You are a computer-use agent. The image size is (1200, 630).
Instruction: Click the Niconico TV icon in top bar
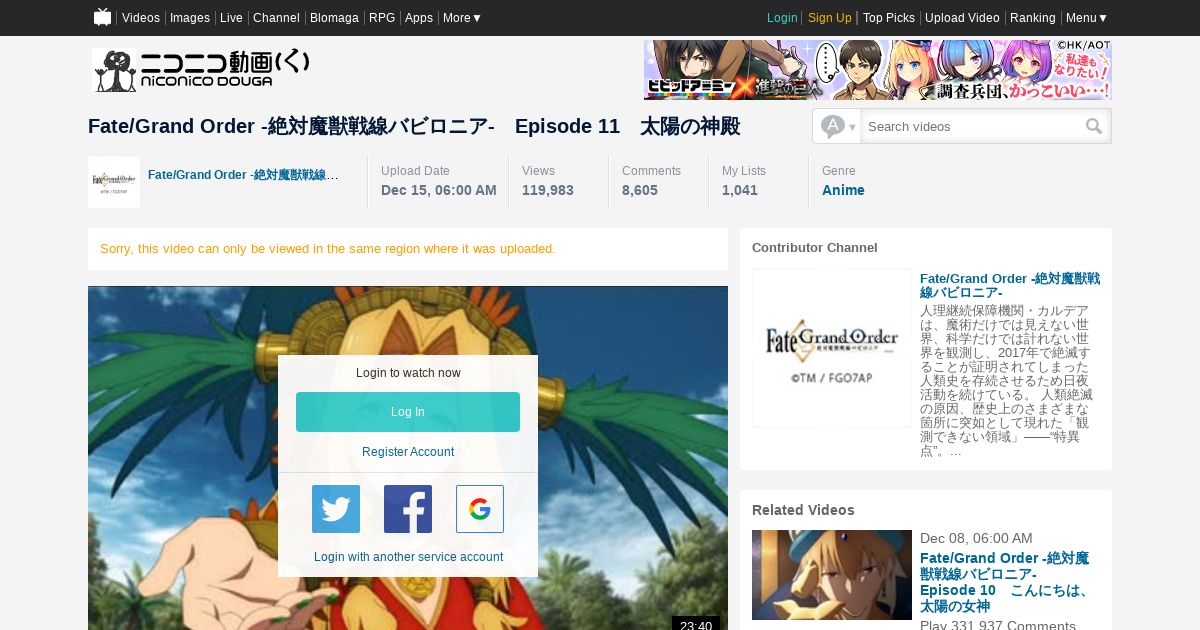[102, 17]
